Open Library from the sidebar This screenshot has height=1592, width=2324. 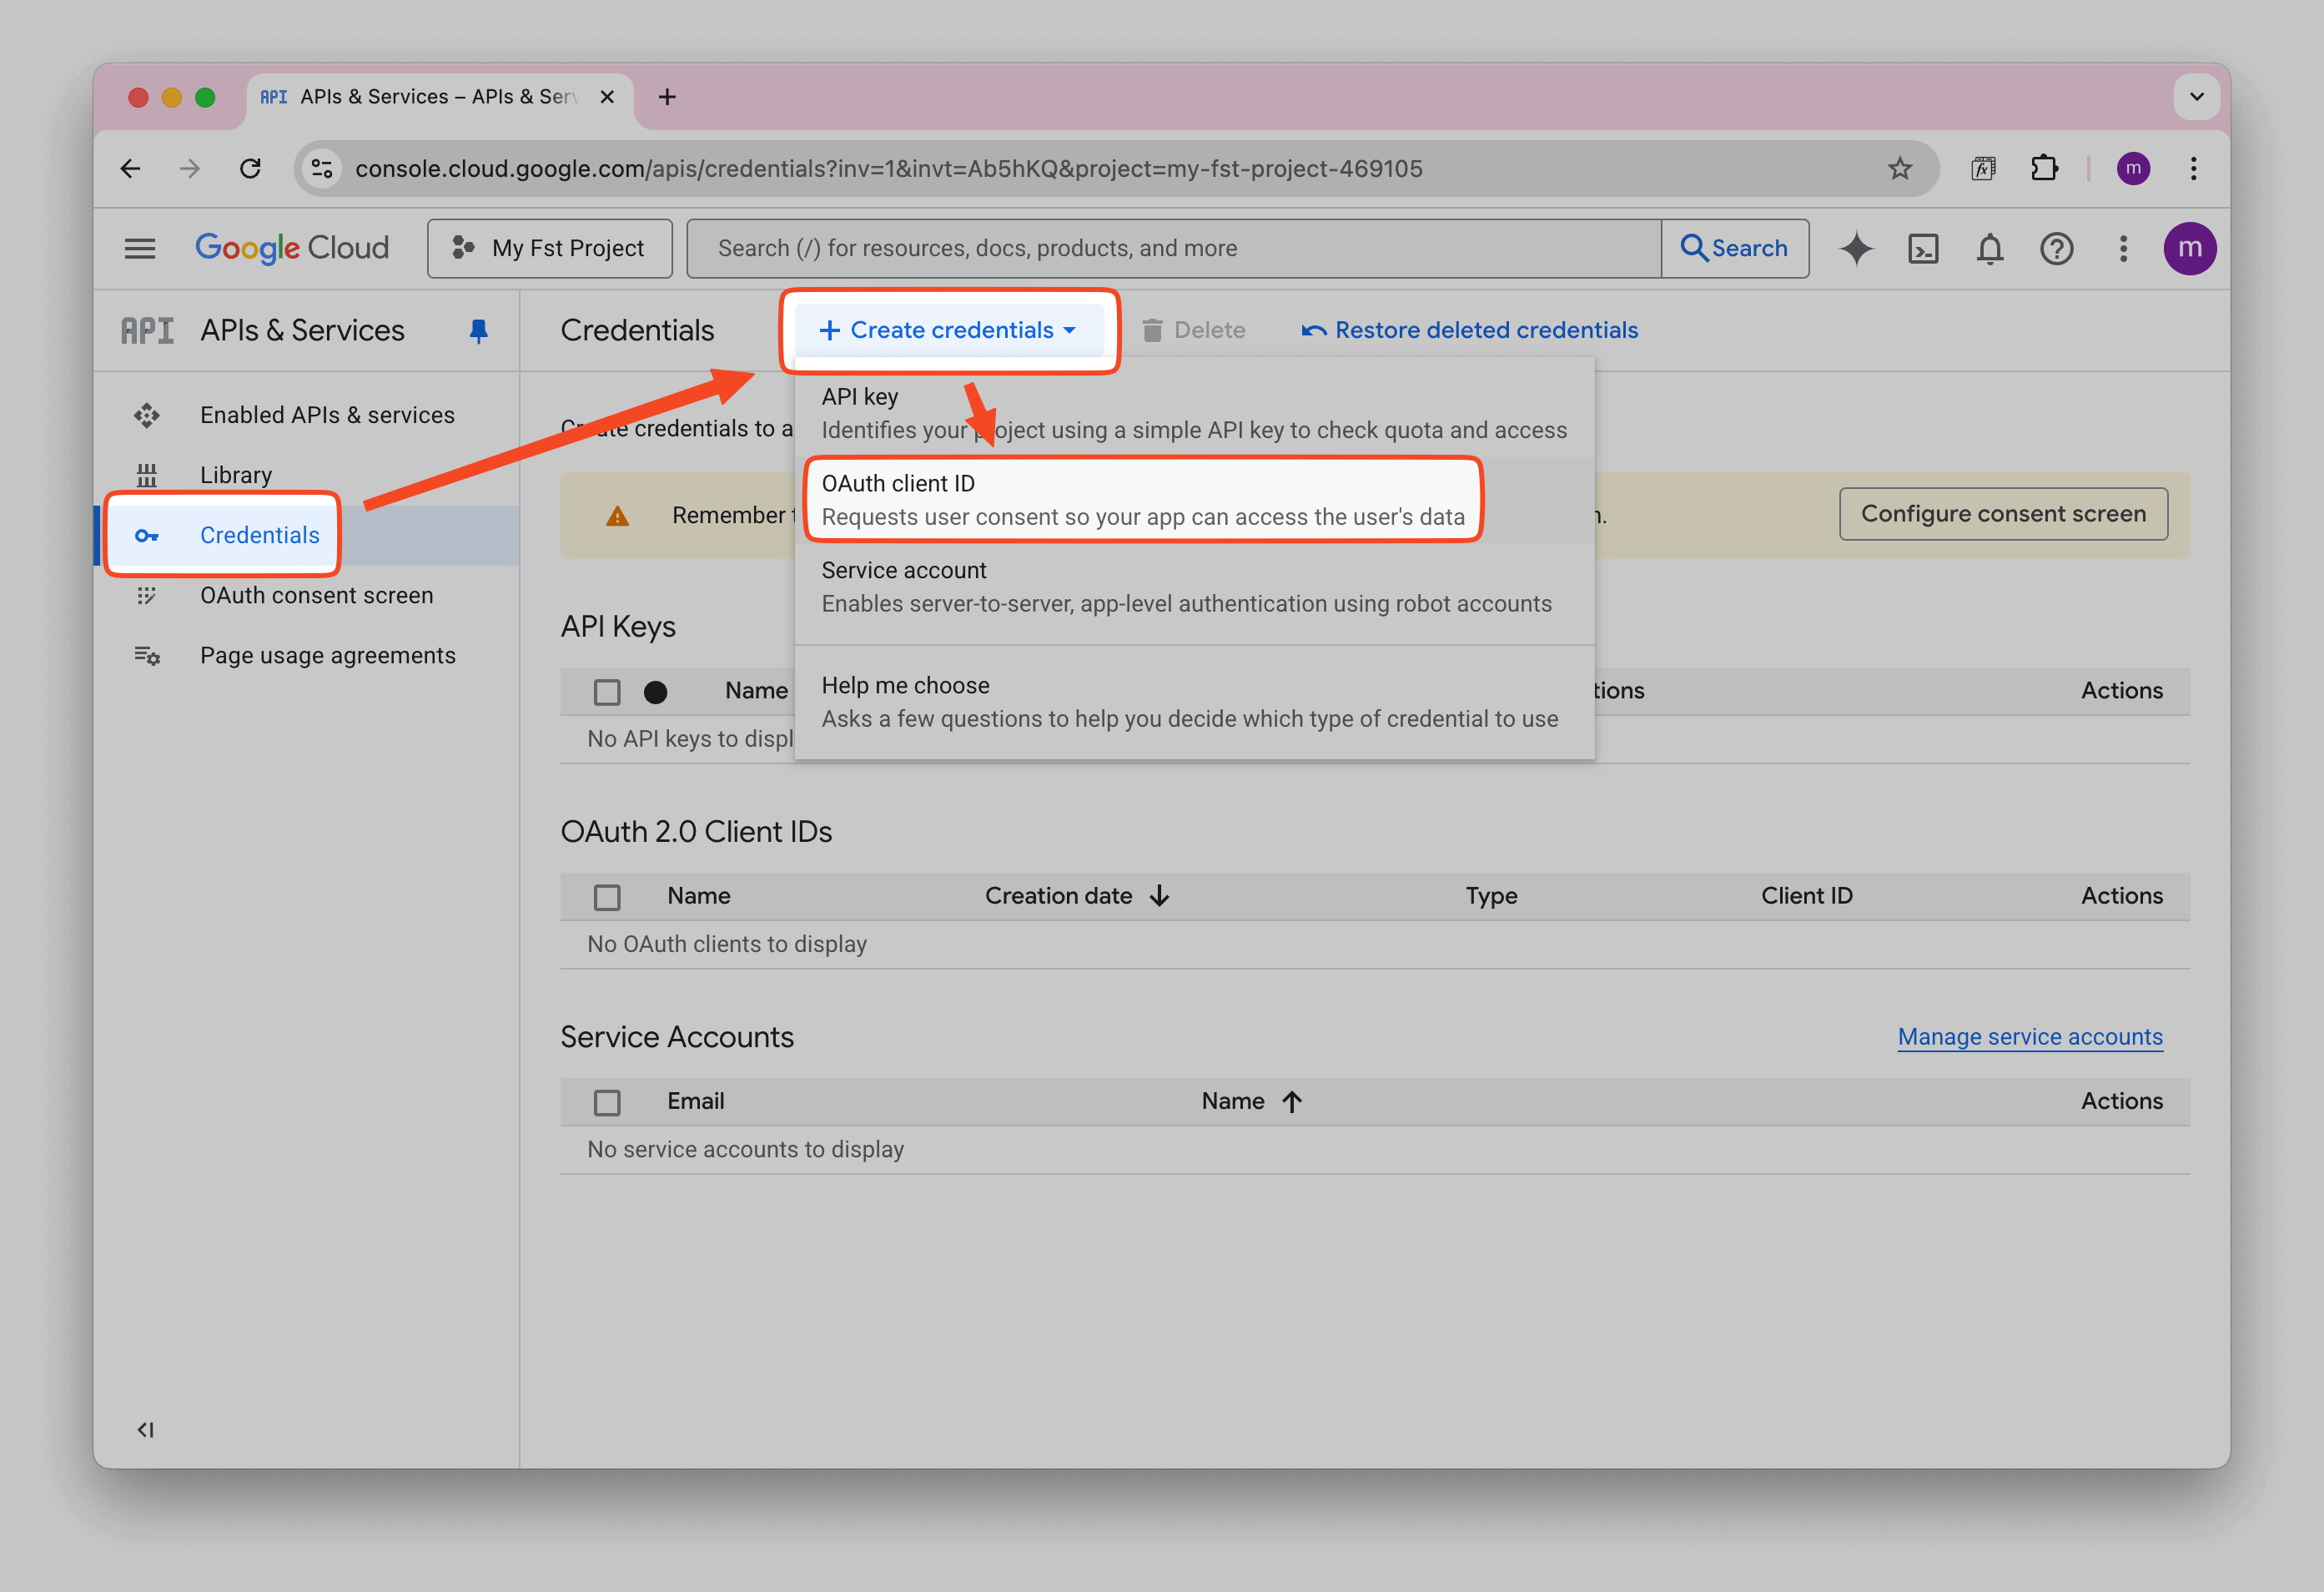pos(235,474)
